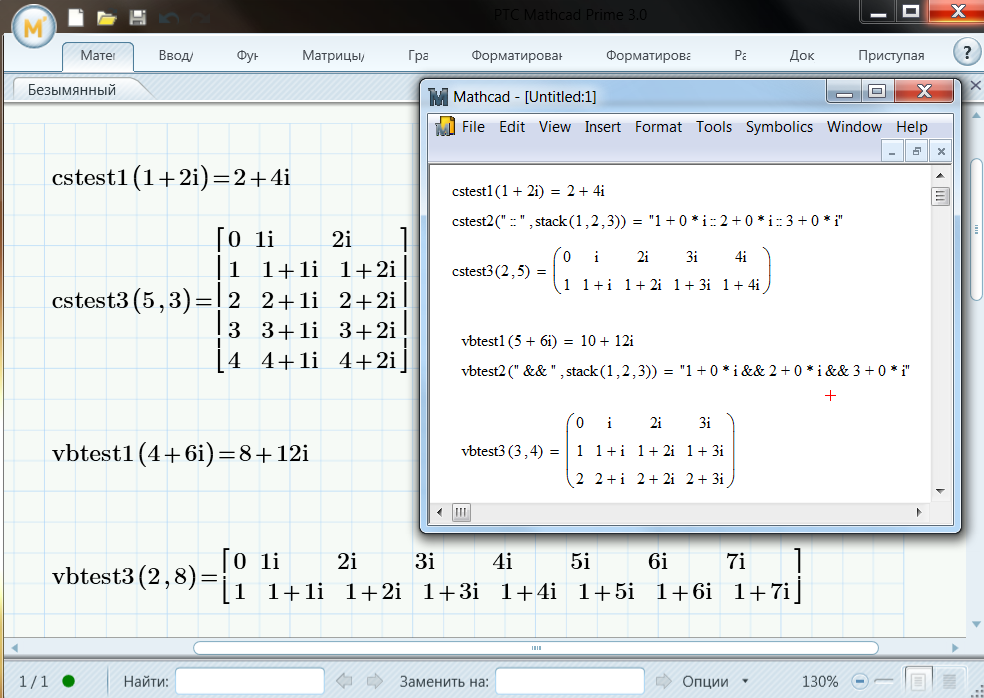984x698 pixels.
Task: Click the Заменить на input field
Action: click(569, 681)
